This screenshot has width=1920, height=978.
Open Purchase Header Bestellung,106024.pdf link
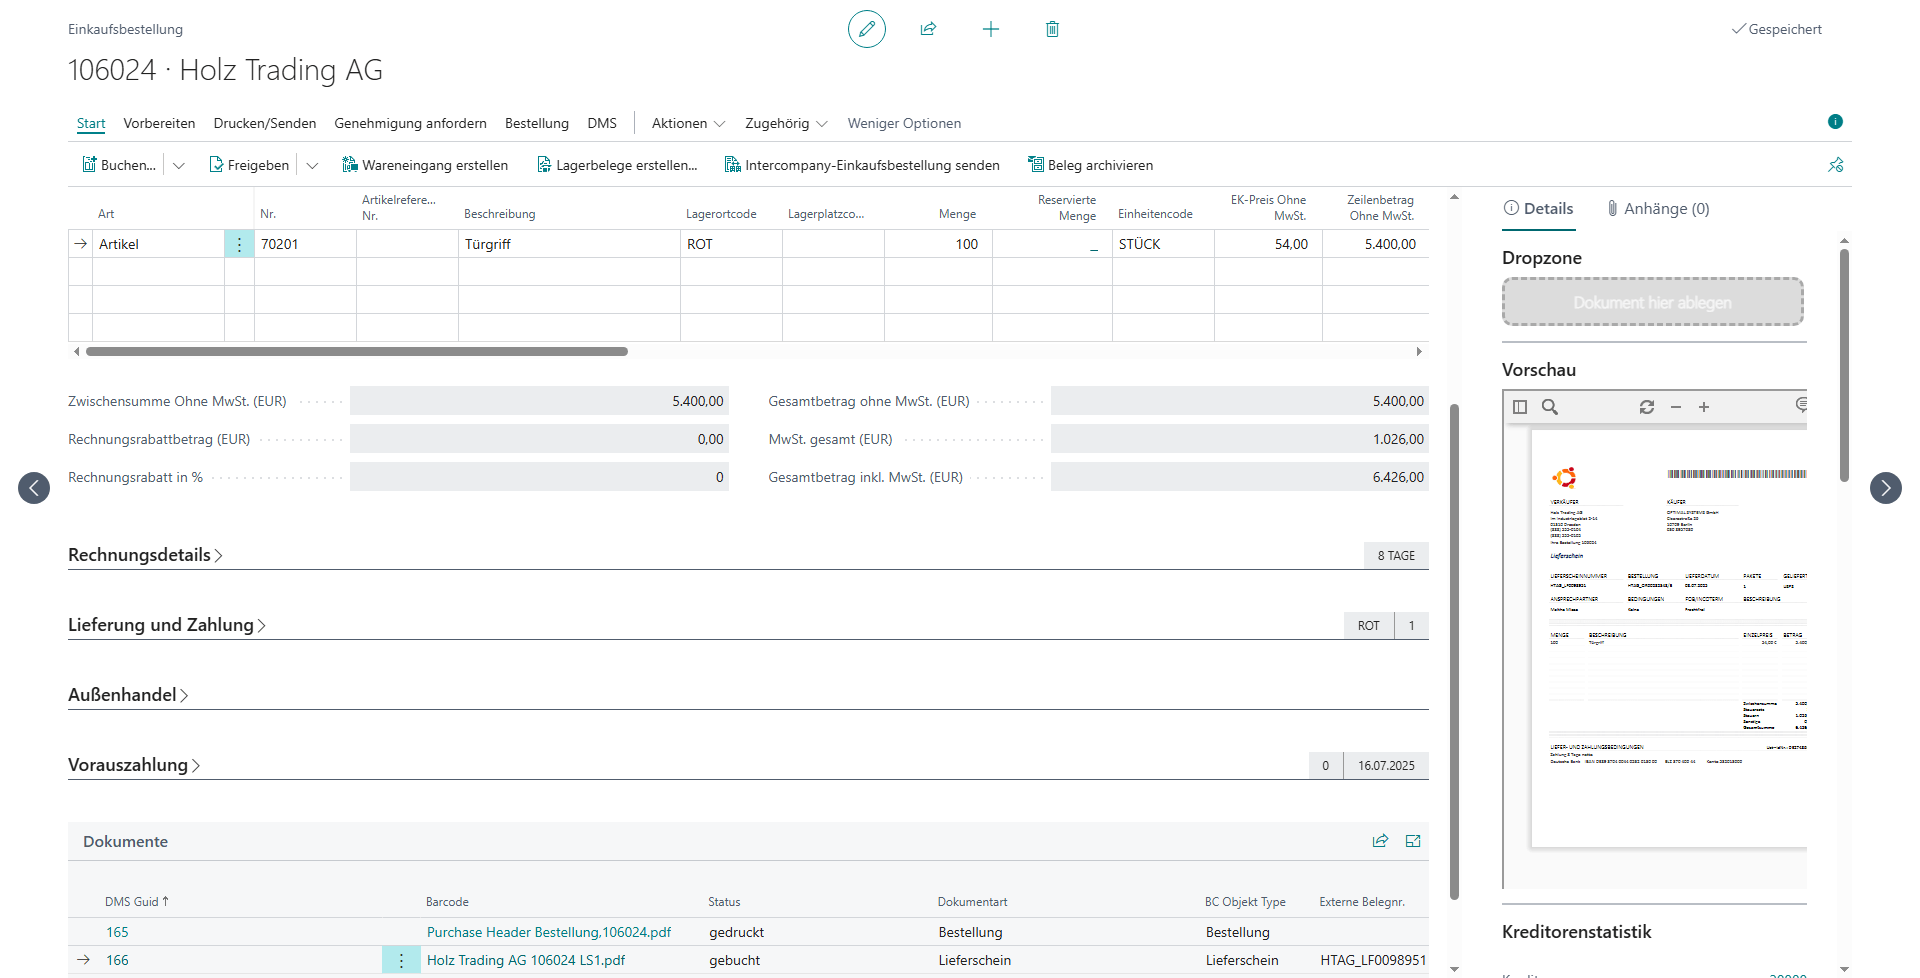[549, 932]
